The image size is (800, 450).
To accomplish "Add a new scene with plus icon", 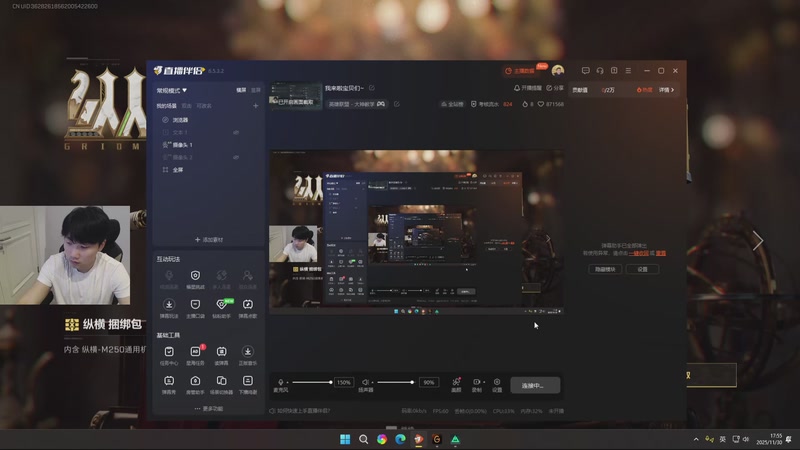I will pyautogui.click(x=256, y=106).
